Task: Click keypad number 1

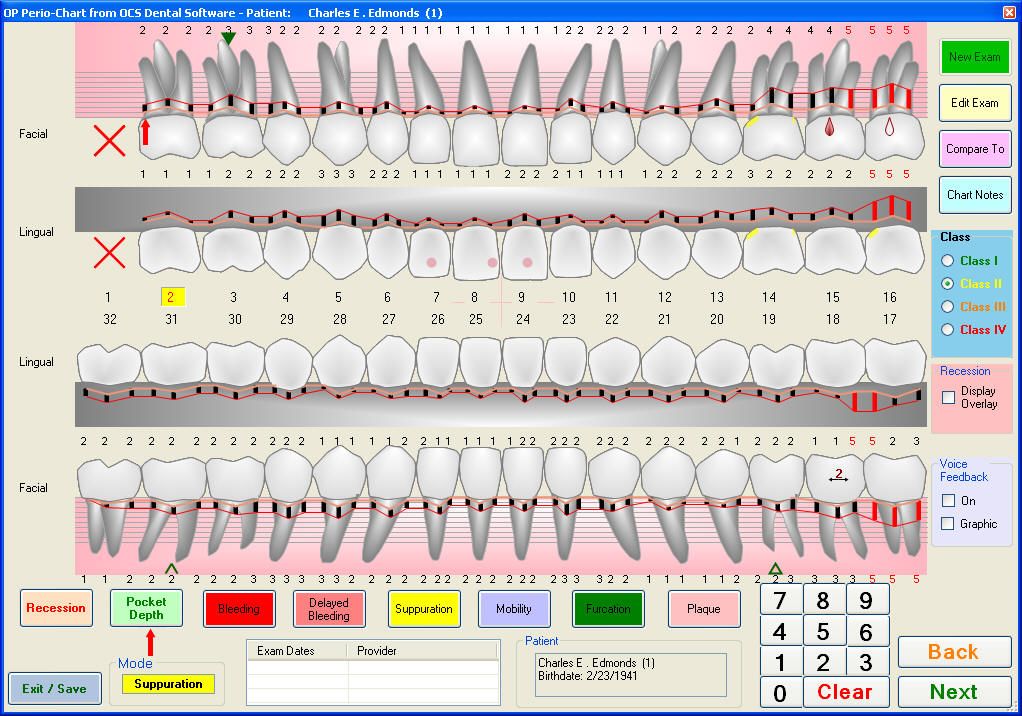Action: coord(780,663)
